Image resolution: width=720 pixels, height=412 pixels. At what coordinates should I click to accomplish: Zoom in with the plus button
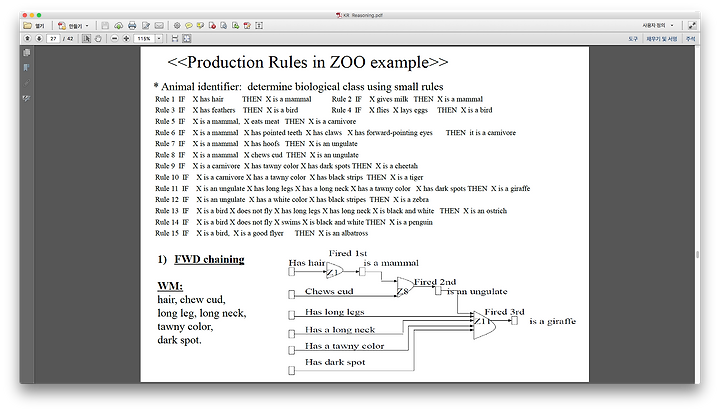click(x=126, y=39)
